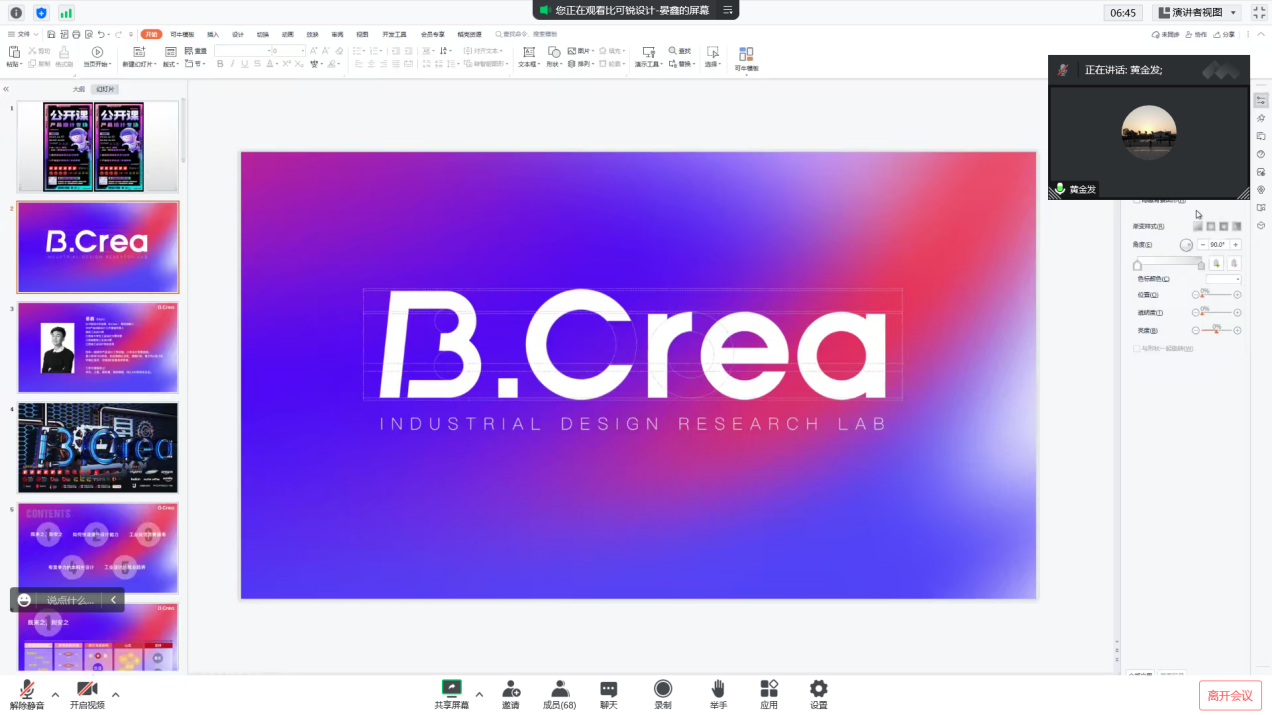The width and height of the screenshot is (1272, 715).
Task: Click the meeting info icon
Action: tap(16, 13)
